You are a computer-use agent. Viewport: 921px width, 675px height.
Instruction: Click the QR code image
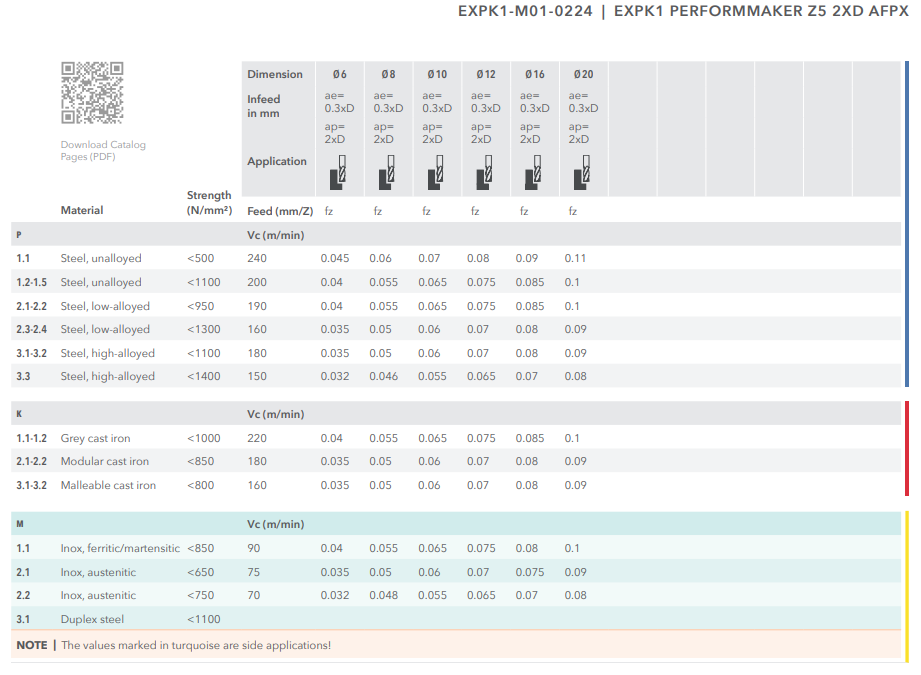91,92
